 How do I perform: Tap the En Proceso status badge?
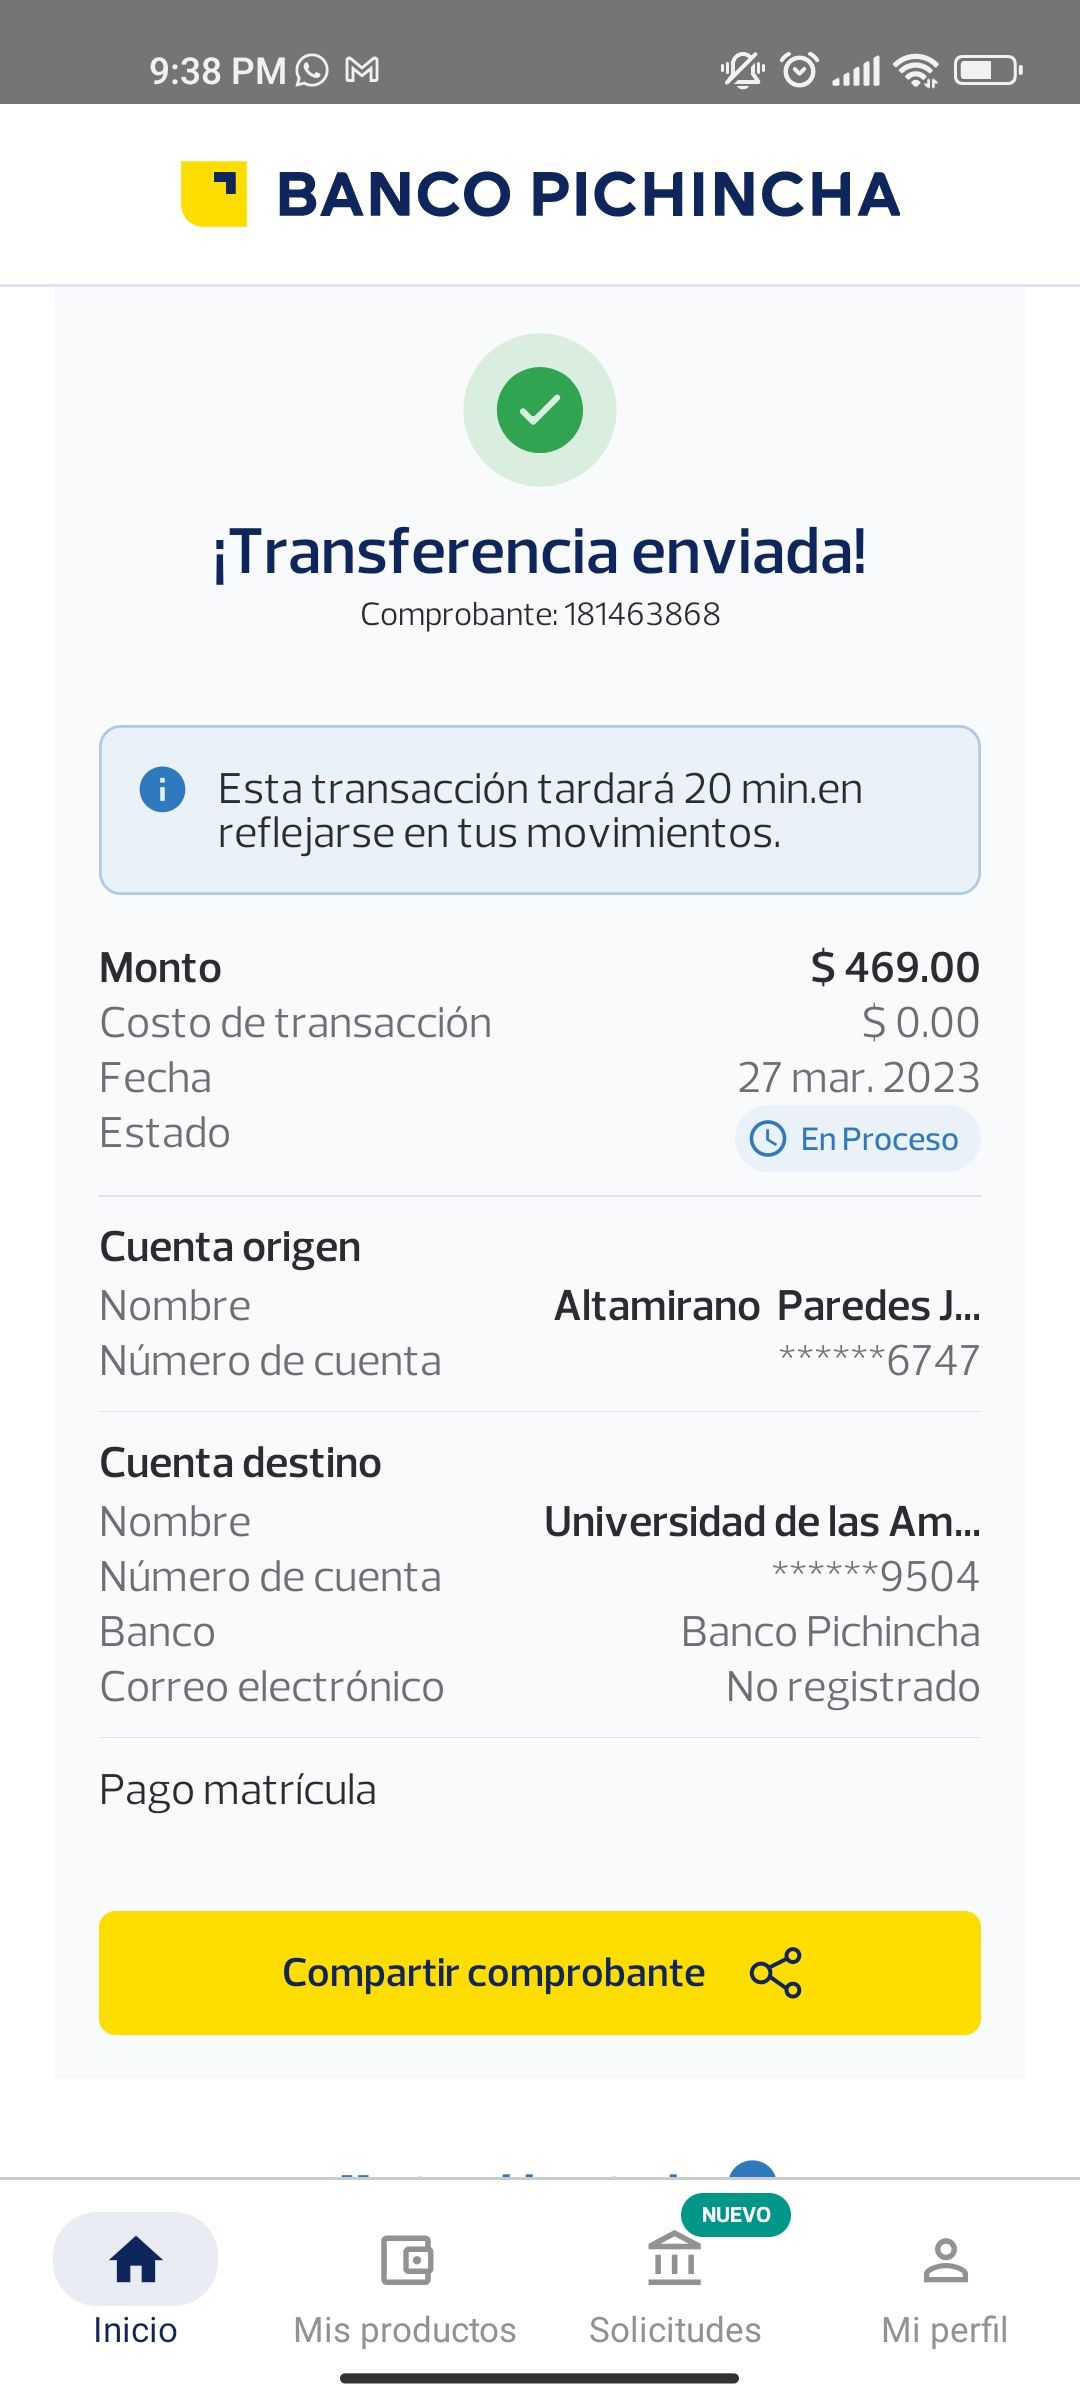pos(858,1139)
